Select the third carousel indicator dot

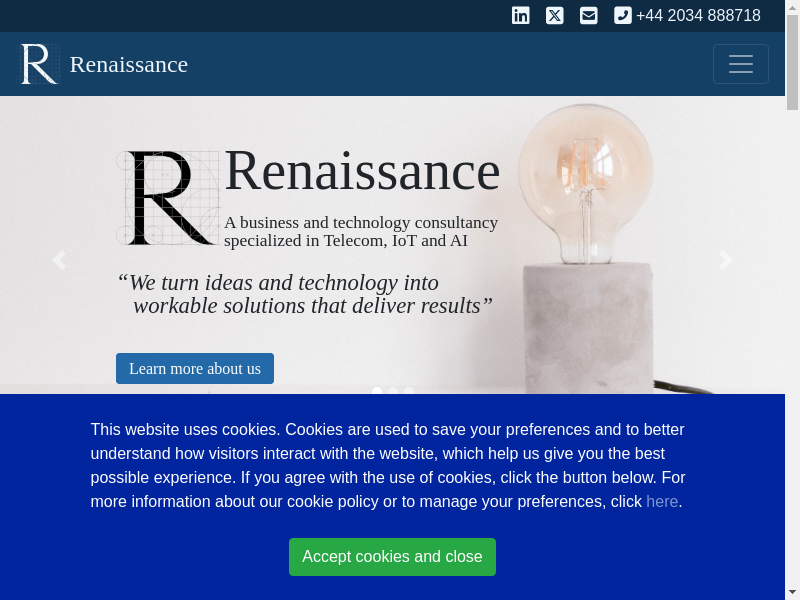point(409,391)
